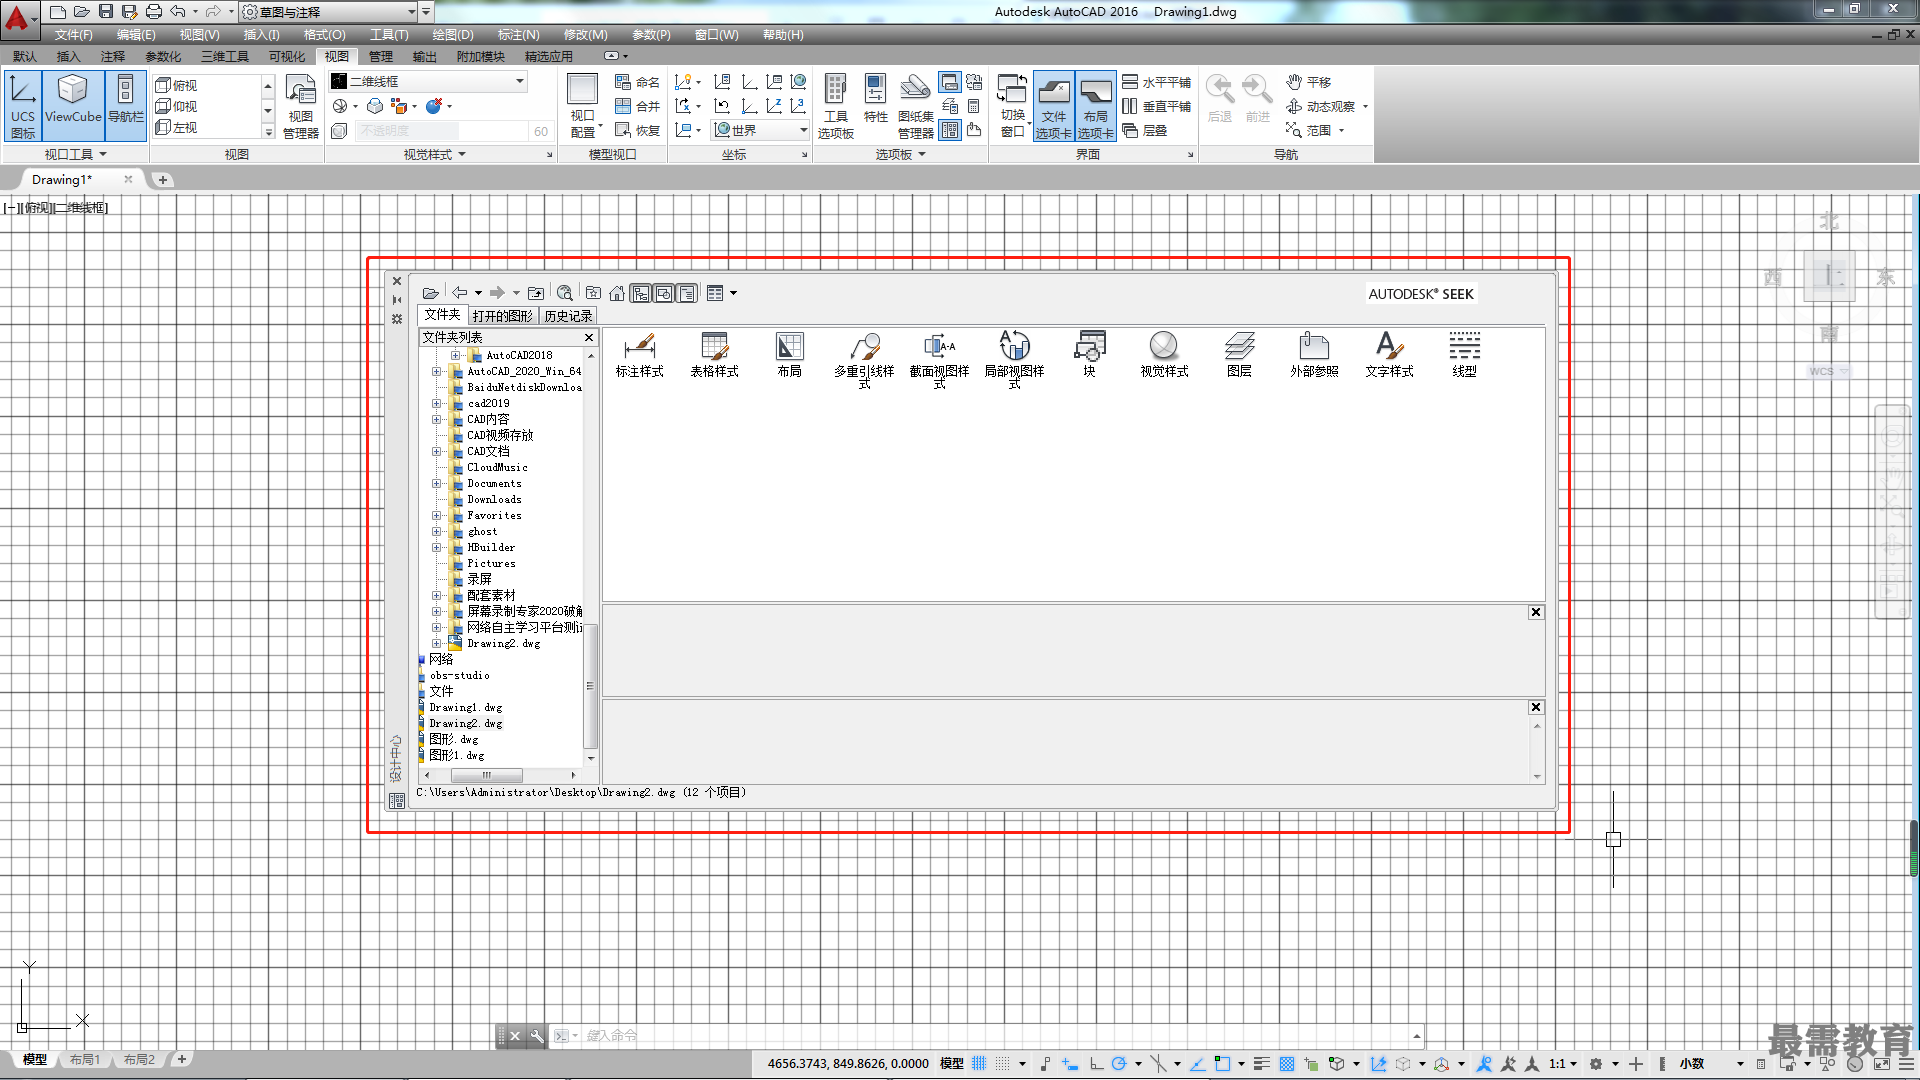Image resolution: width=1920 pixels, height=1080 pixels.
Task: Open Viewport Configuration (视口配置)
Action: click(x=583, y=105)
